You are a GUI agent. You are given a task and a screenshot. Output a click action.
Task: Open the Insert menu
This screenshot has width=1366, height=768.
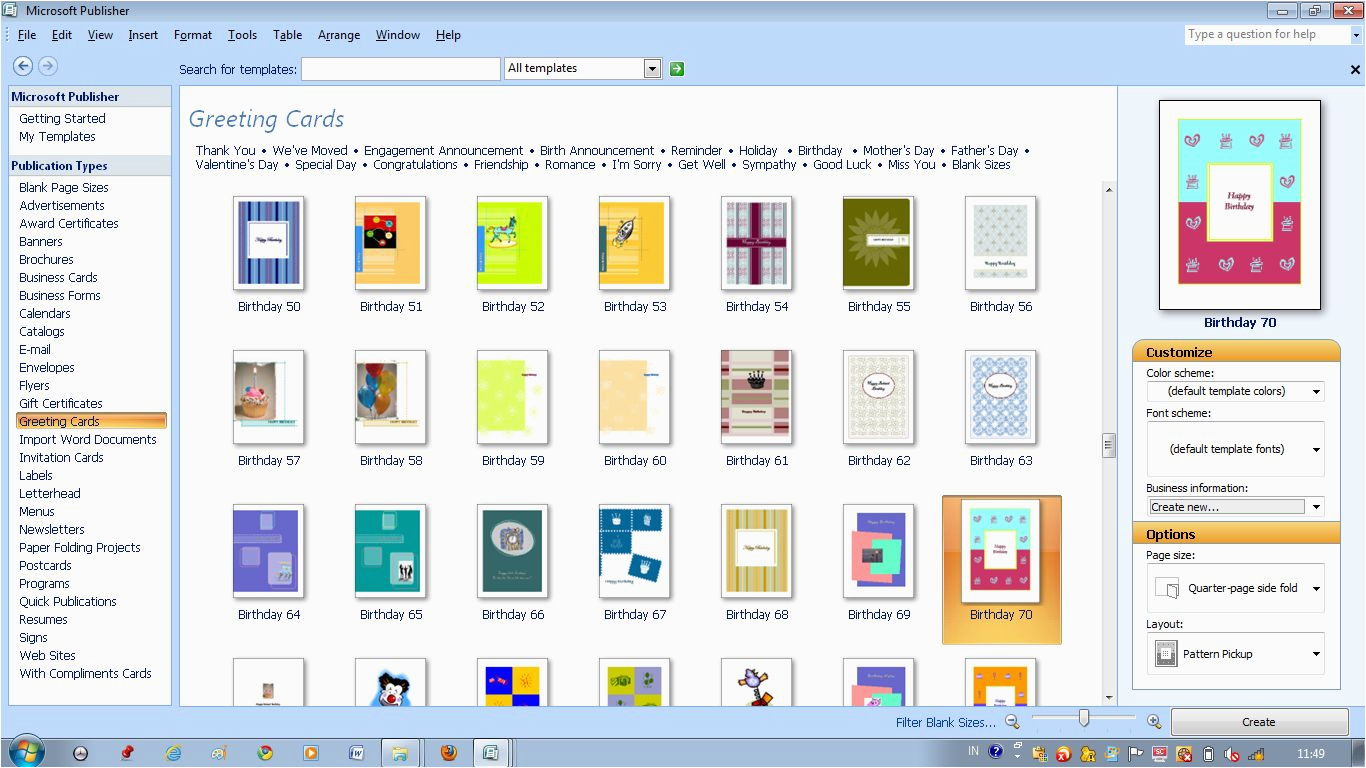pos(143,34)
